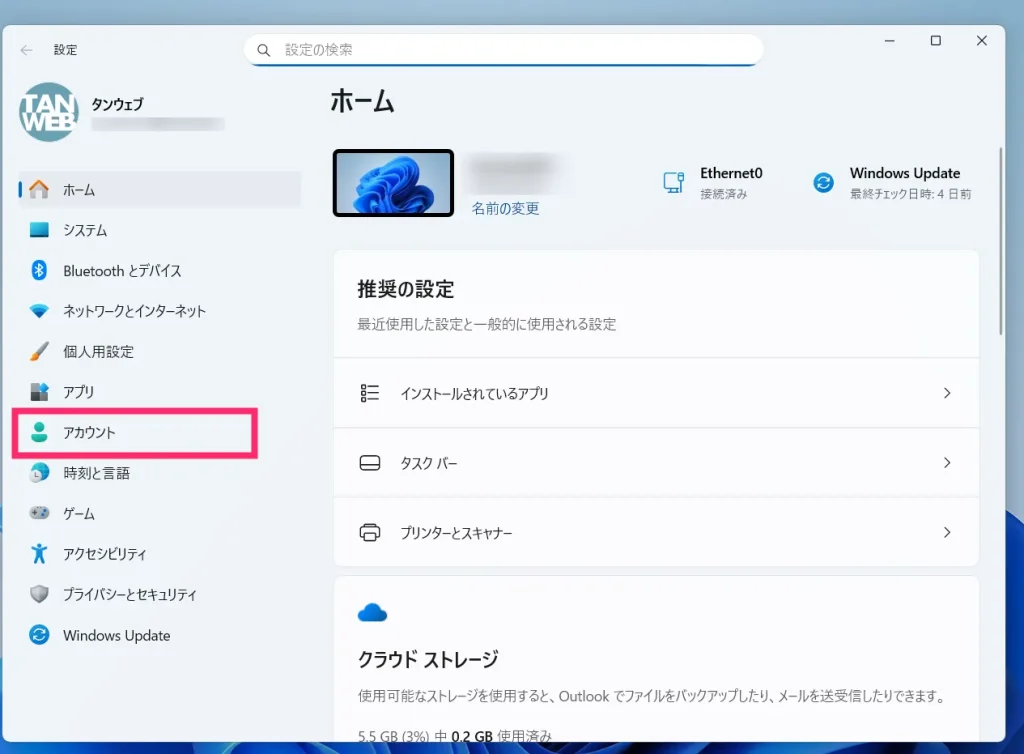Click the printer icon in recommended settings

pyautogui.click(x=370, y=533)
